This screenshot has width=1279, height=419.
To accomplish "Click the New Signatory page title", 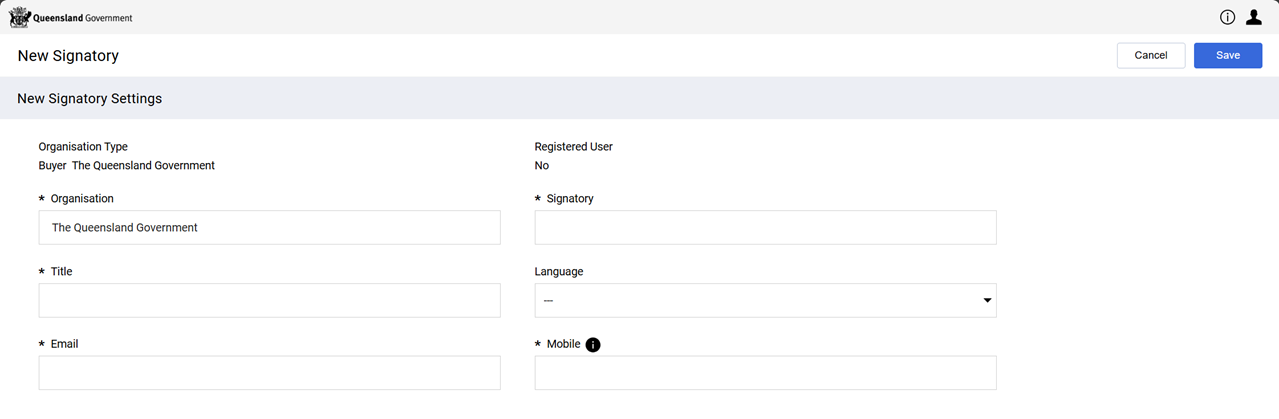I will [68, 56].
